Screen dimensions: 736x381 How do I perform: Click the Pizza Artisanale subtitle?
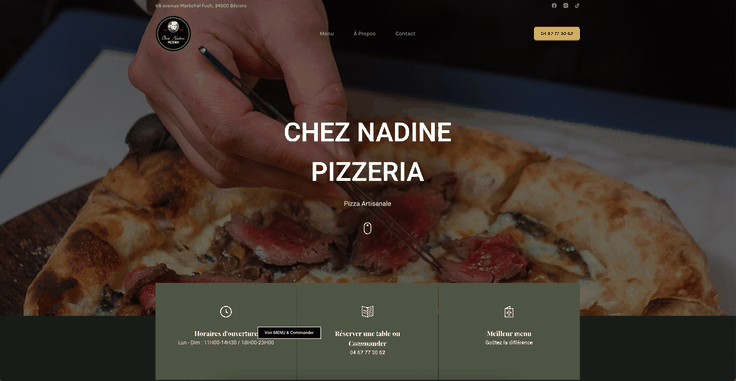[368, 204]
